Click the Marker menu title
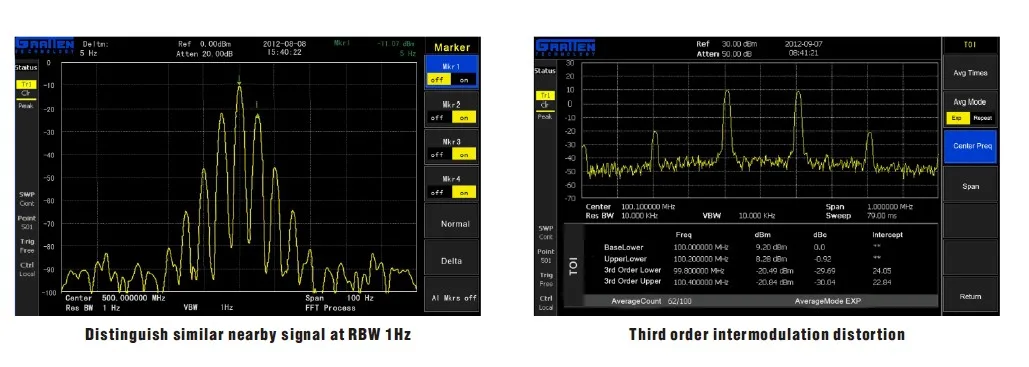 pos(452,47)
